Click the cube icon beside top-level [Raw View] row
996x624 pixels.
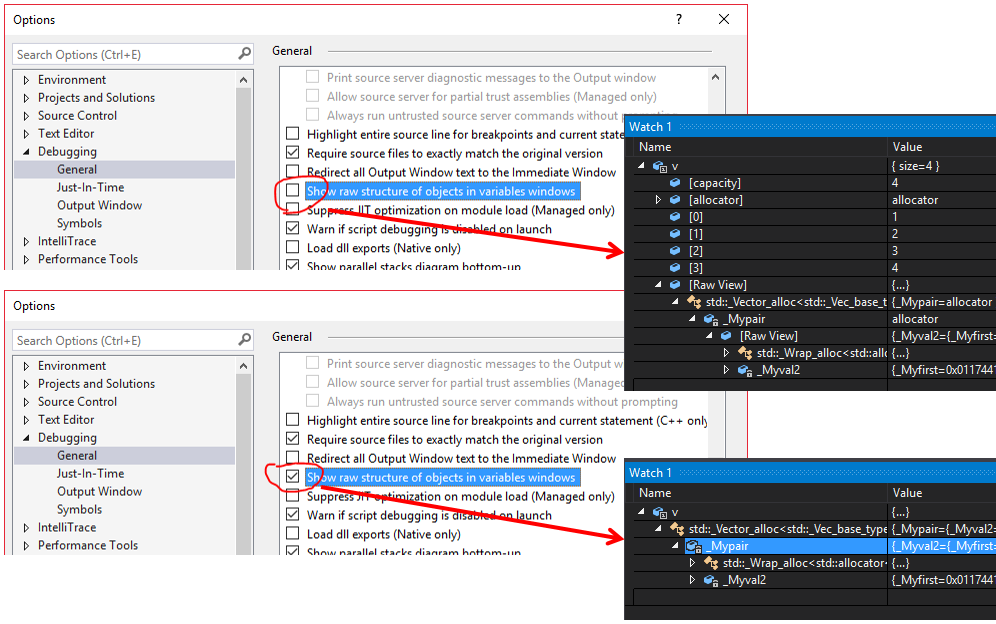(675, 285)
